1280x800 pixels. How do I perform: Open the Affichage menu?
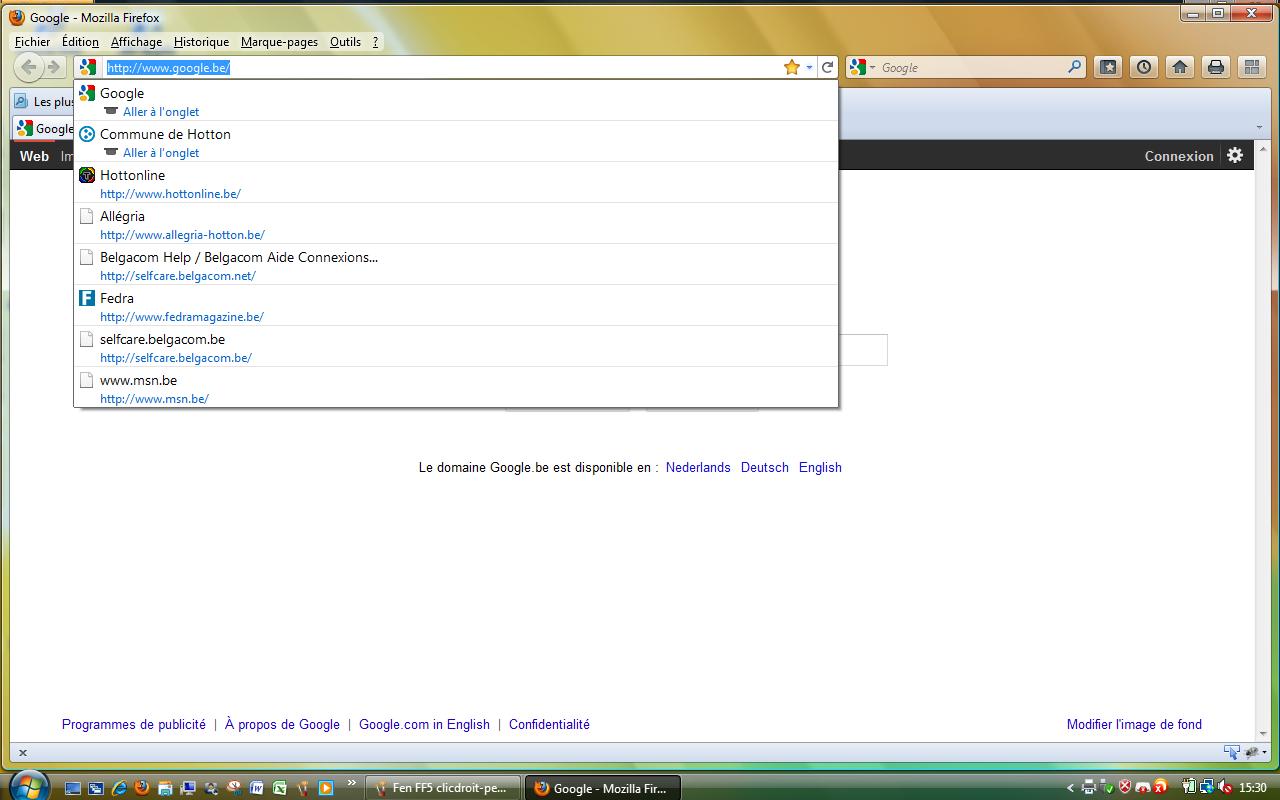point(136,42)
